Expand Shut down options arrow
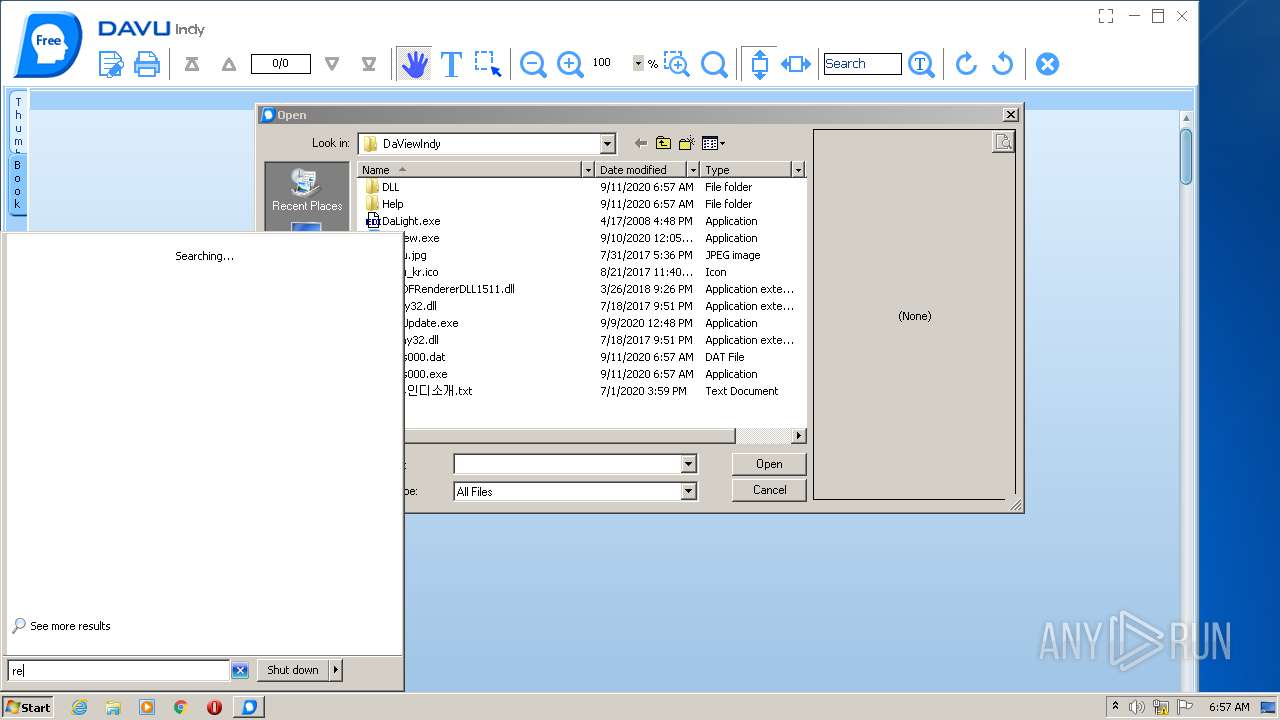Image resolution: width=1280 pixels, height=720 pixels. point(336,670)
